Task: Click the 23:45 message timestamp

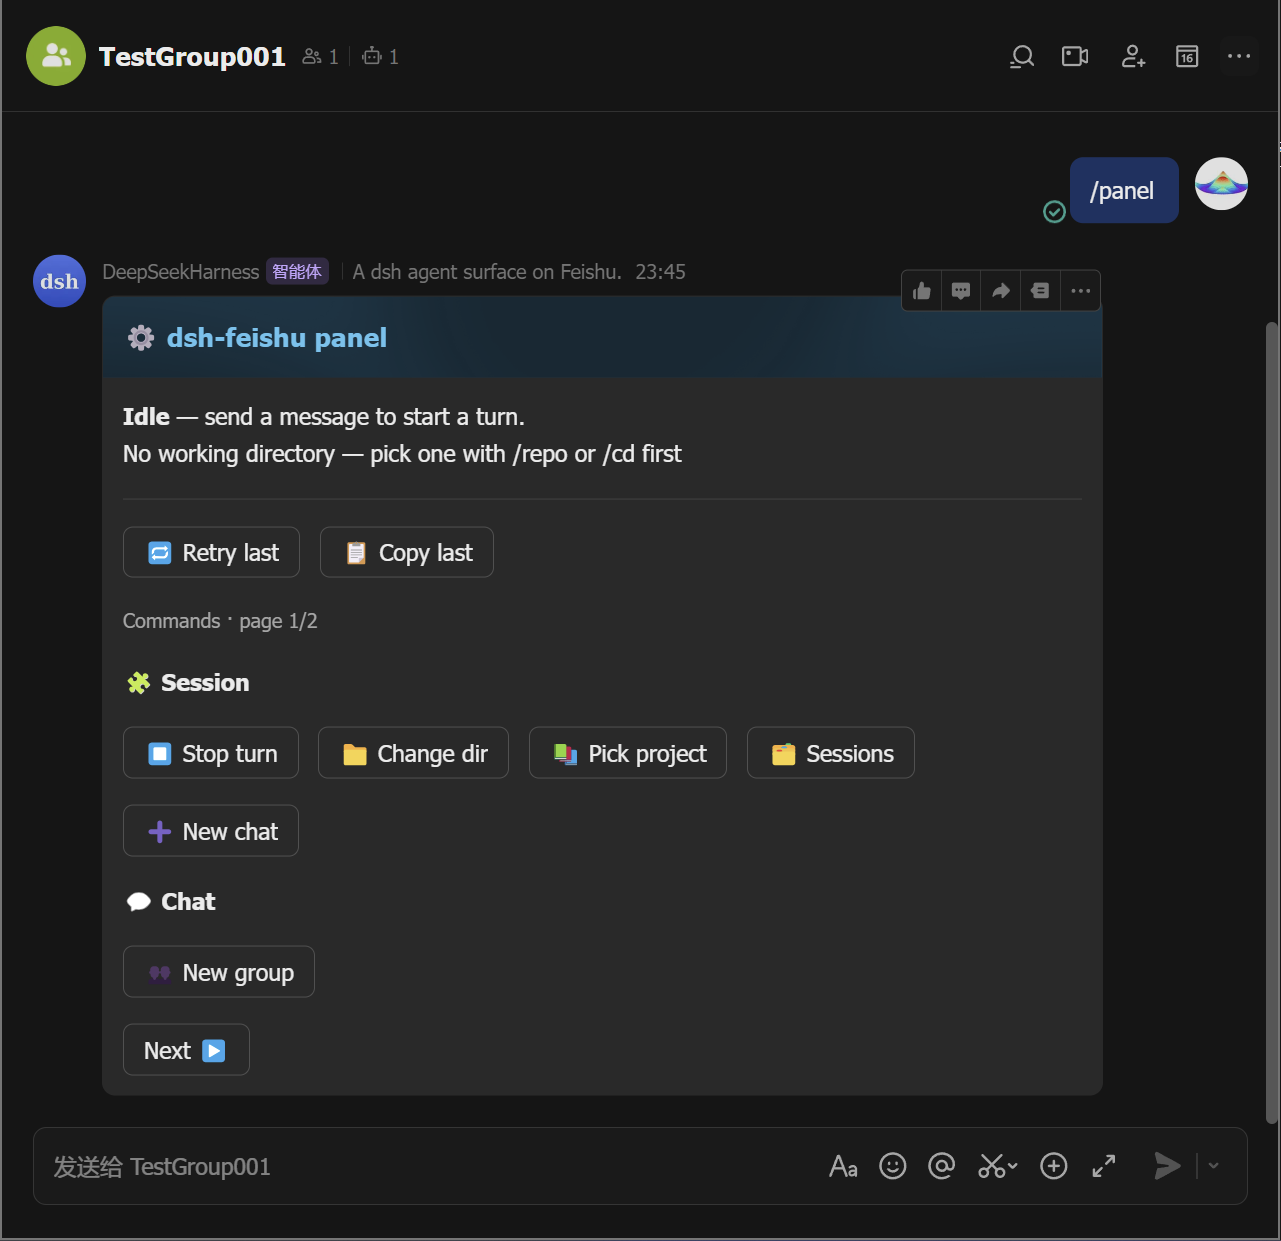Action: [x=661, y=272]
